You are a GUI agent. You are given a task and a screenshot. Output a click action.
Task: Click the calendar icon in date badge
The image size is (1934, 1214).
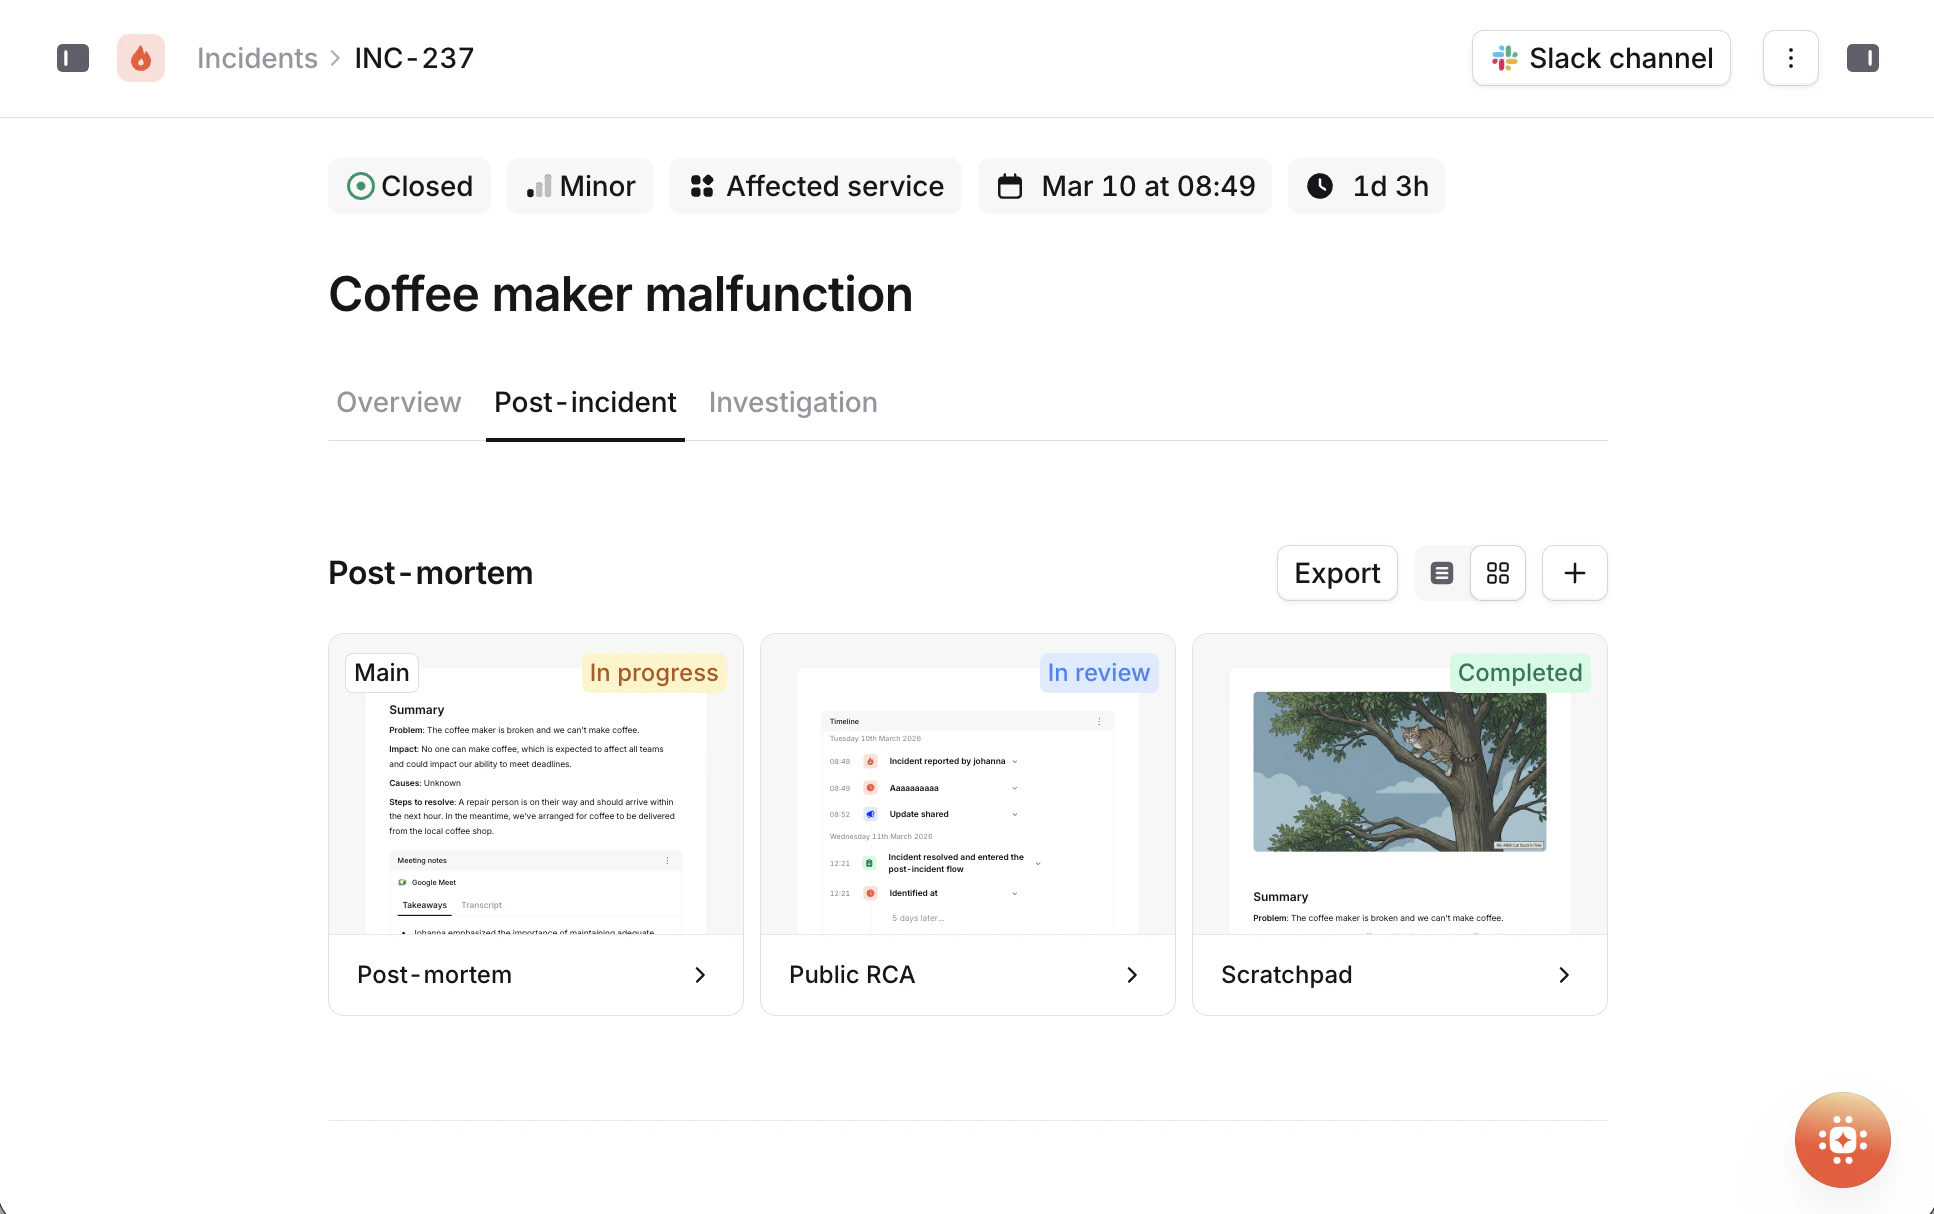coord(1010,186)
